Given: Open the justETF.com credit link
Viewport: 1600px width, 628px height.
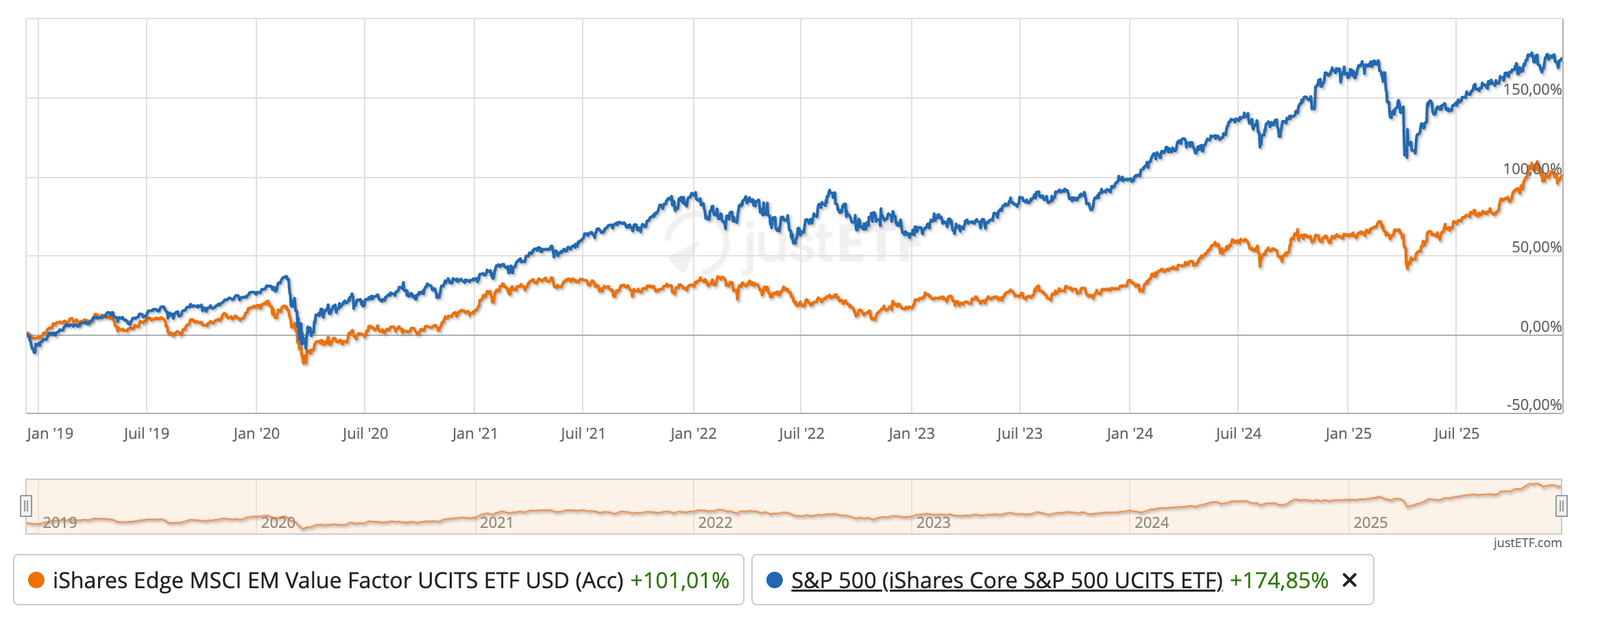Looking at the screenshot, I should [x=1527, y=543].
